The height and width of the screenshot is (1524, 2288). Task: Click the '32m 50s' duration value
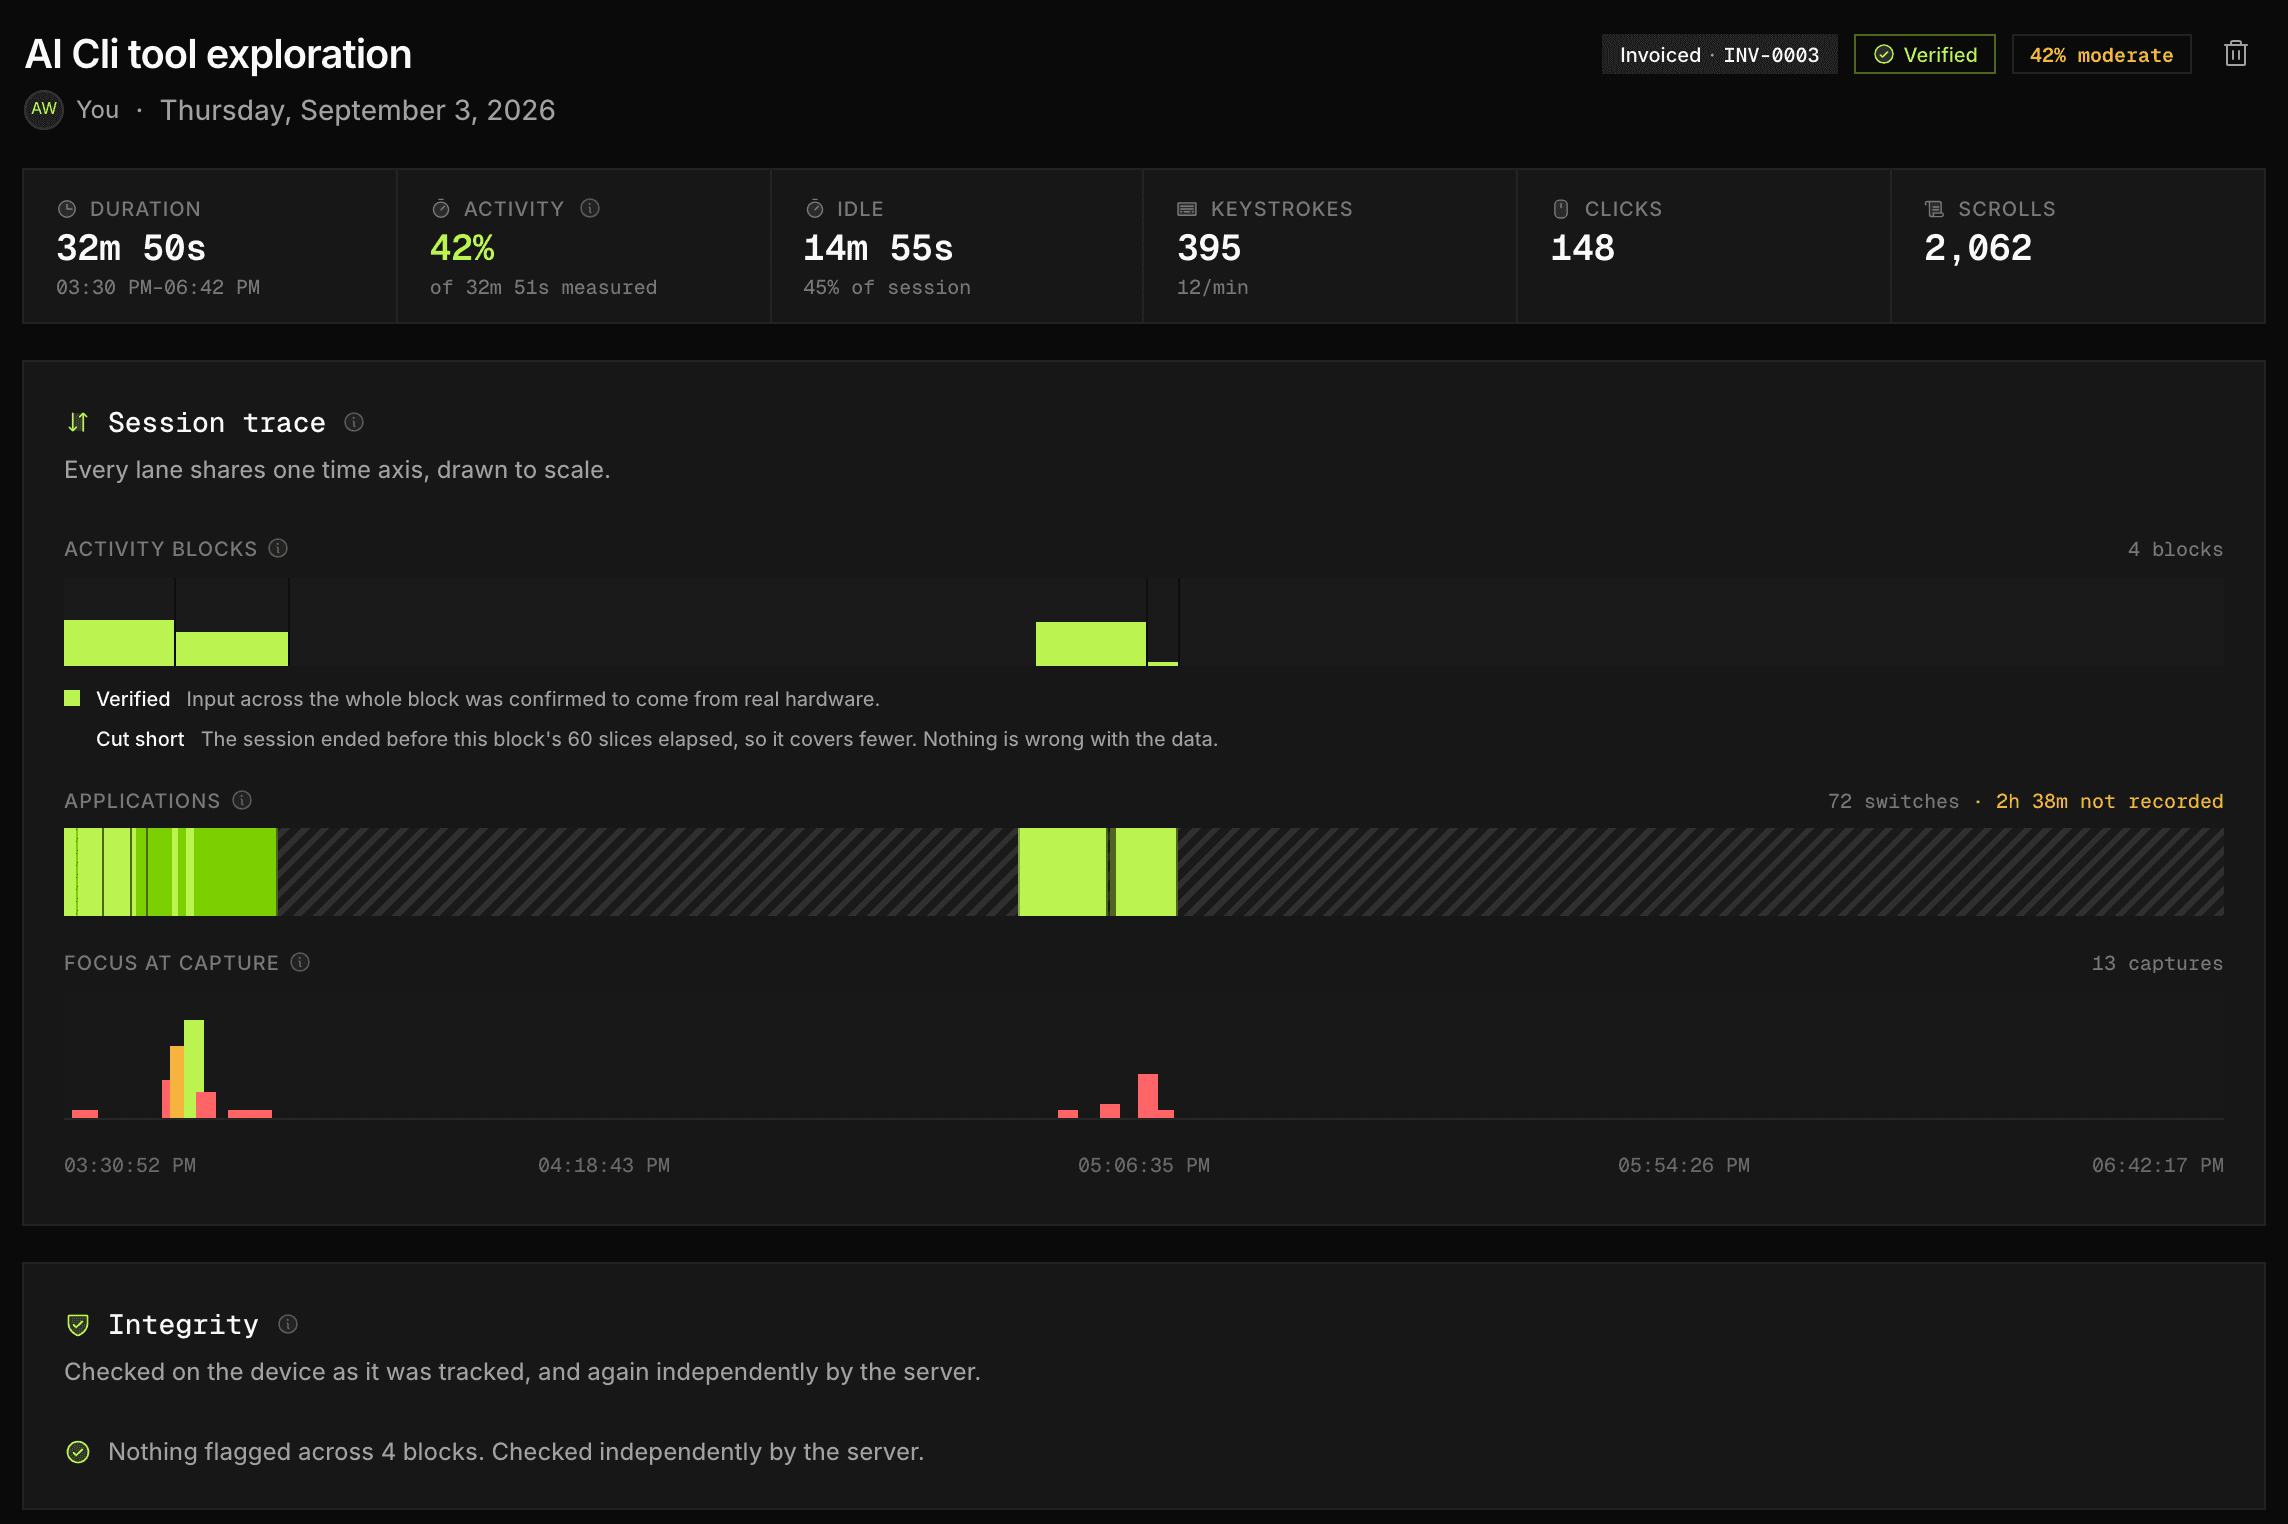pyautogui.click(x=131, y=248)
